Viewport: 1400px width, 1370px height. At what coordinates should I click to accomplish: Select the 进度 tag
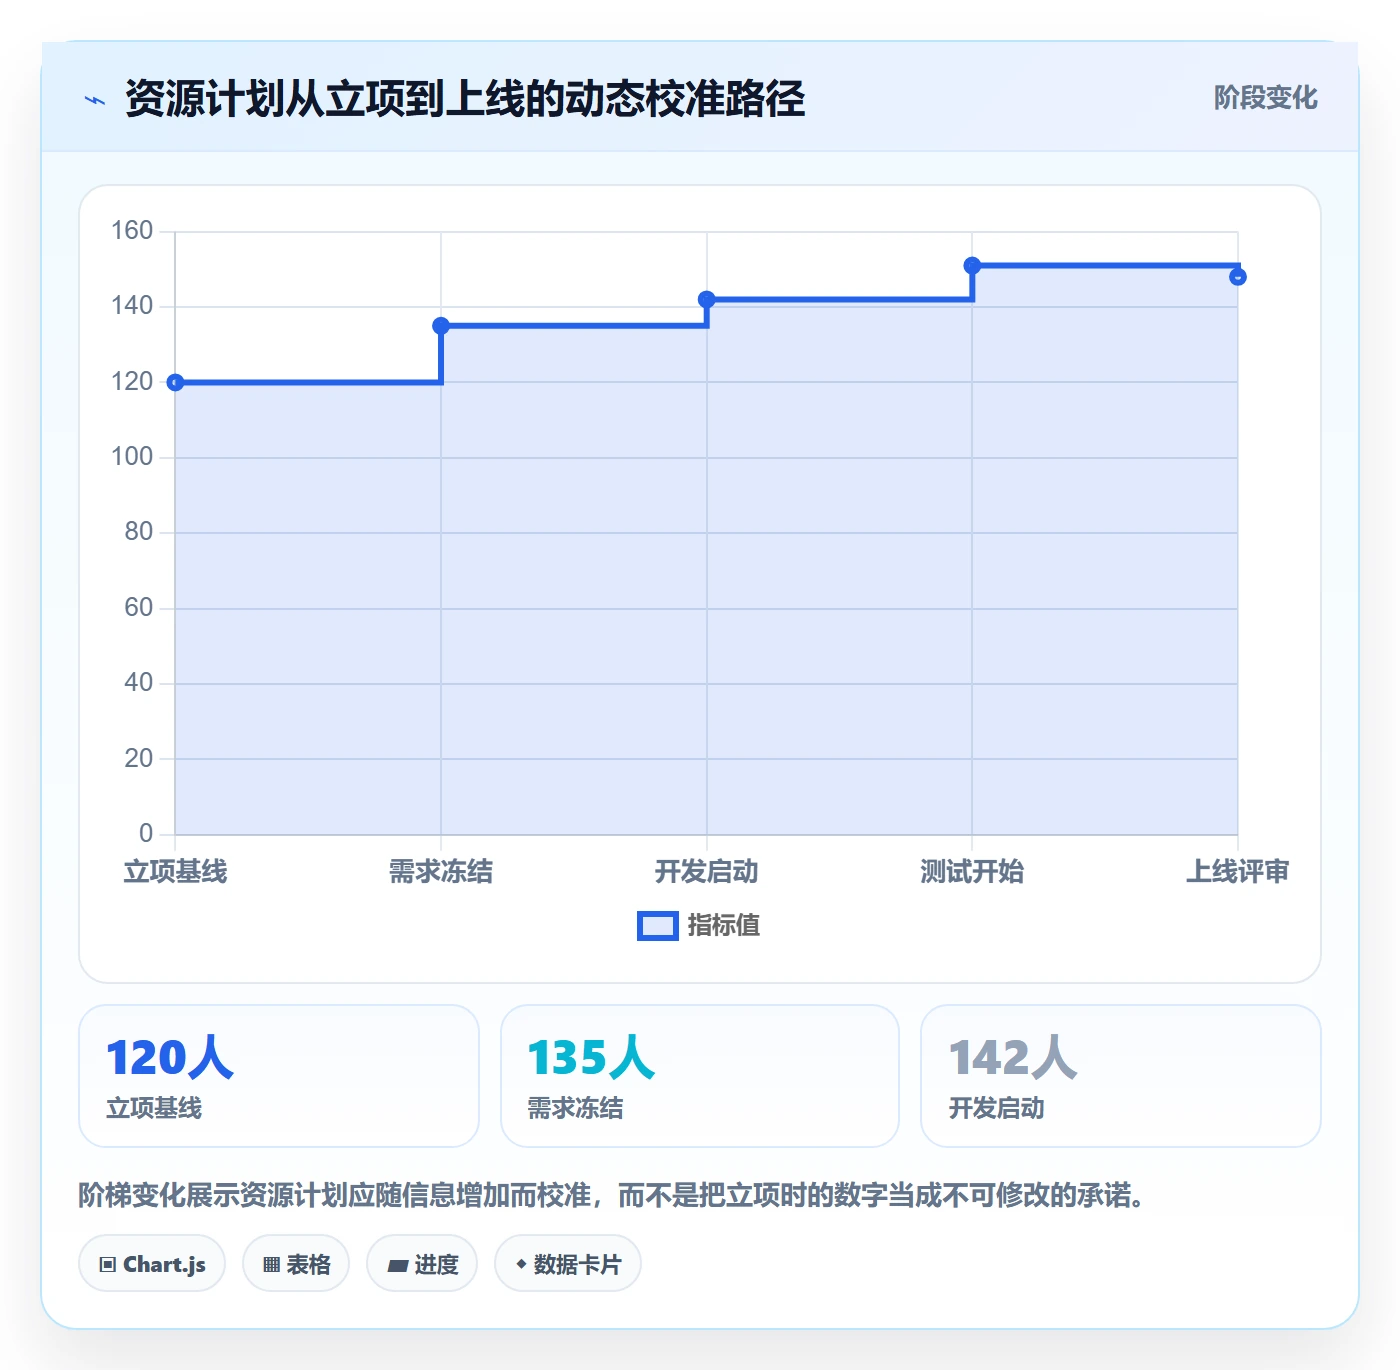[x=422, y=1264]
